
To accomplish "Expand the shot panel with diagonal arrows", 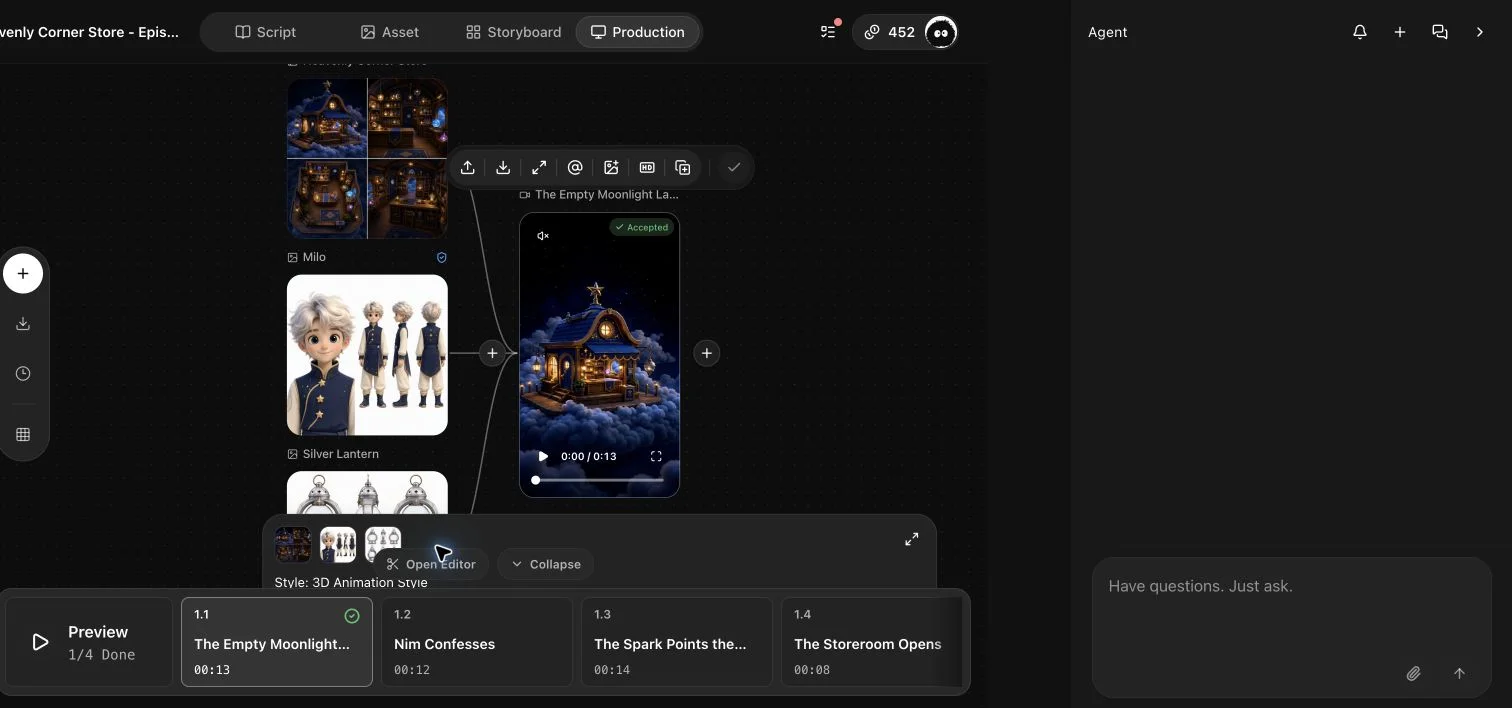I will click(x=912, y=539).
